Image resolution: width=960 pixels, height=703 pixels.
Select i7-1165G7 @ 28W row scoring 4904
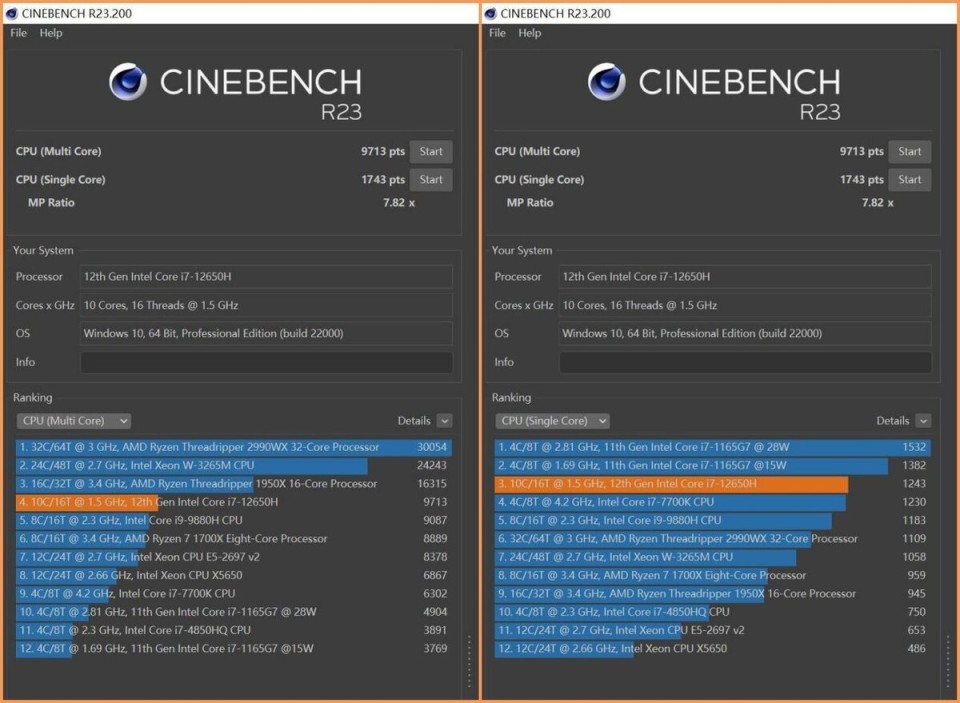234,612
